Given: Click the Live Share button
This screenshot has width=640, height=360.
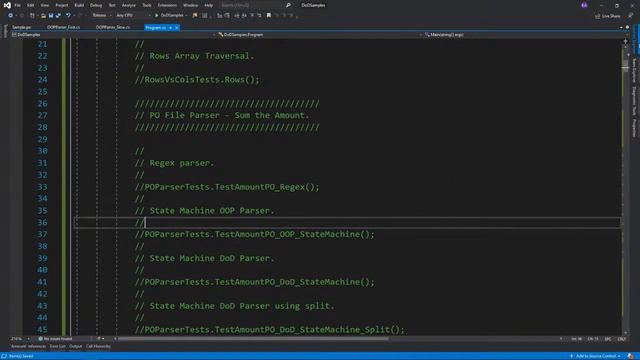Looking at the screenshot, I should click(x=608, y=16).
